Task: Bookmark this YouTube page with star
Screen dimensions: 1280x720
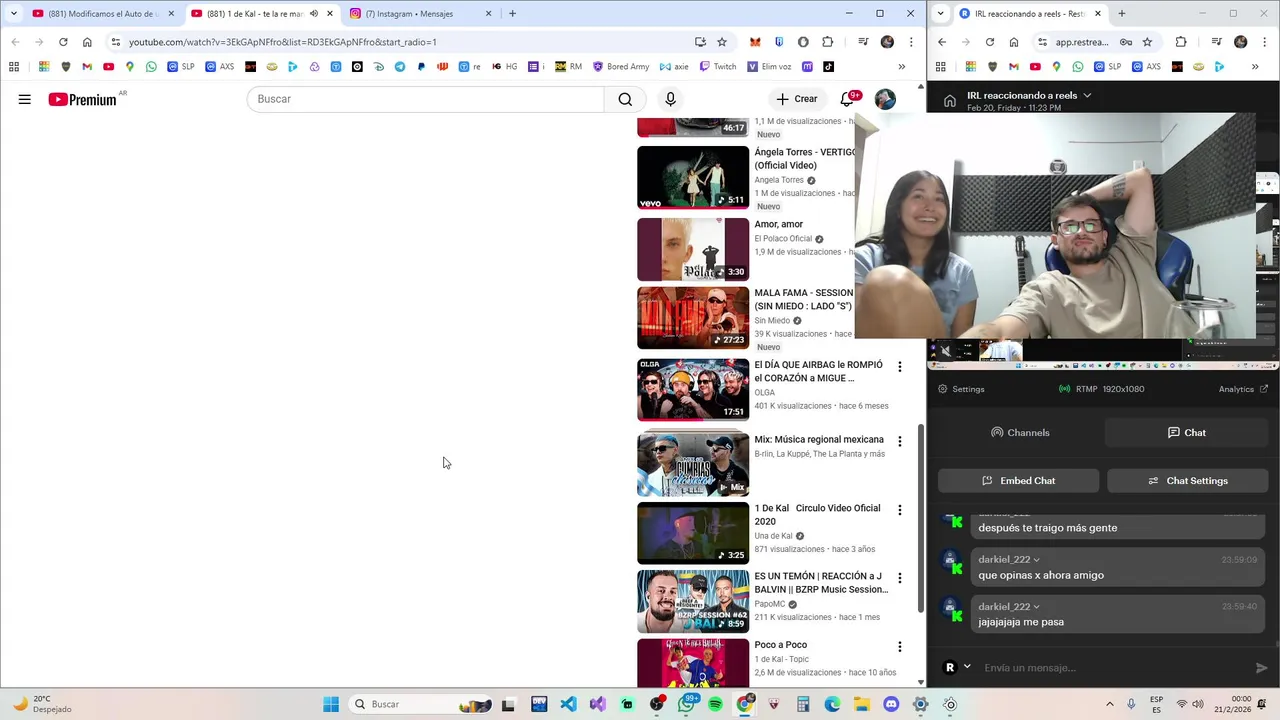Action: 722,42
